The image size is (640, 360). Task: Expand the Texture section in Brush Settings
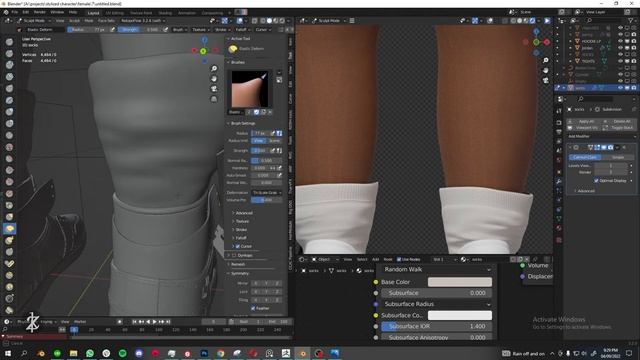tap(242, 221)
